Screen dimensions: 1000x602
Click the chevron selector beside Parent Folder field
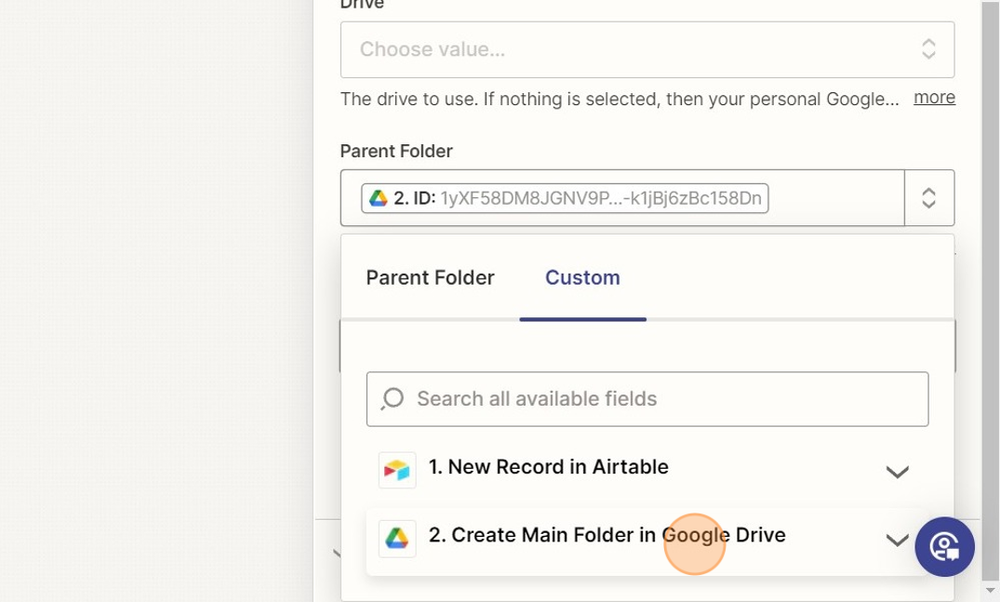click(x=929, y=197)
